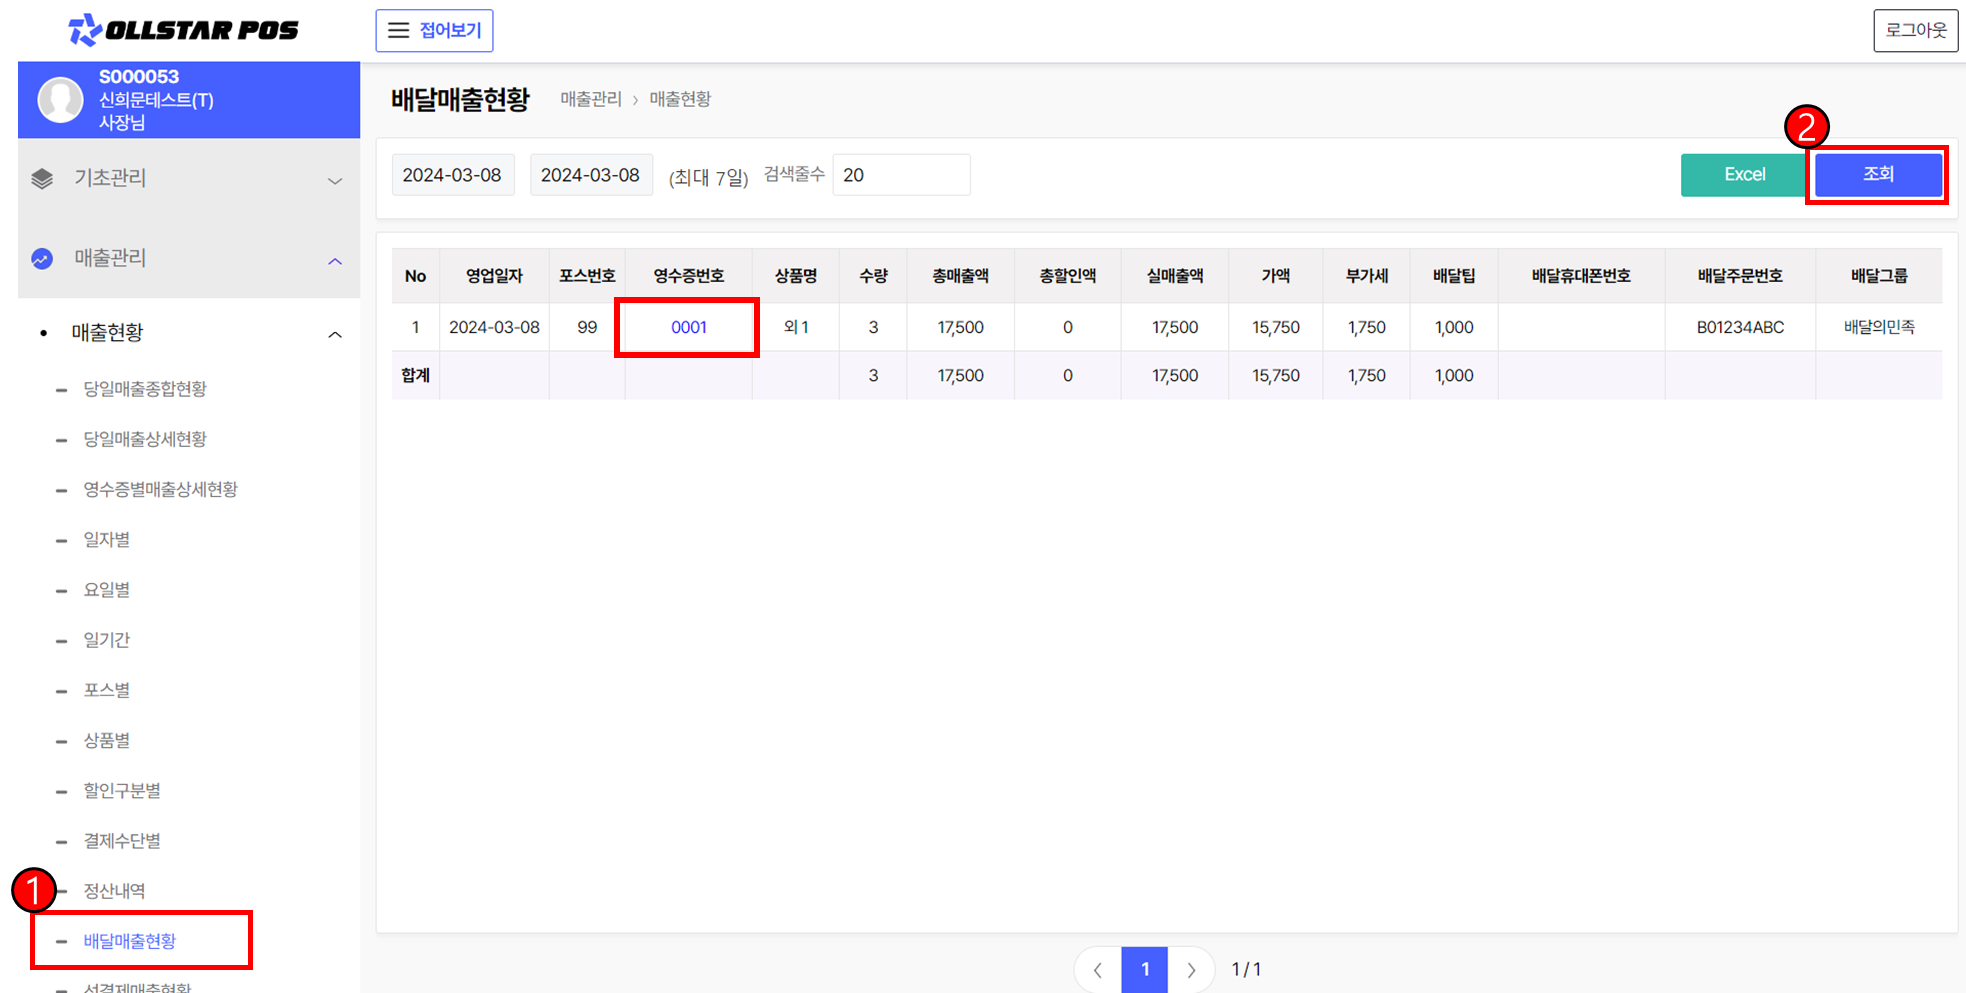
Task: Go to previous page arrow
Action: pos(1098,969)
